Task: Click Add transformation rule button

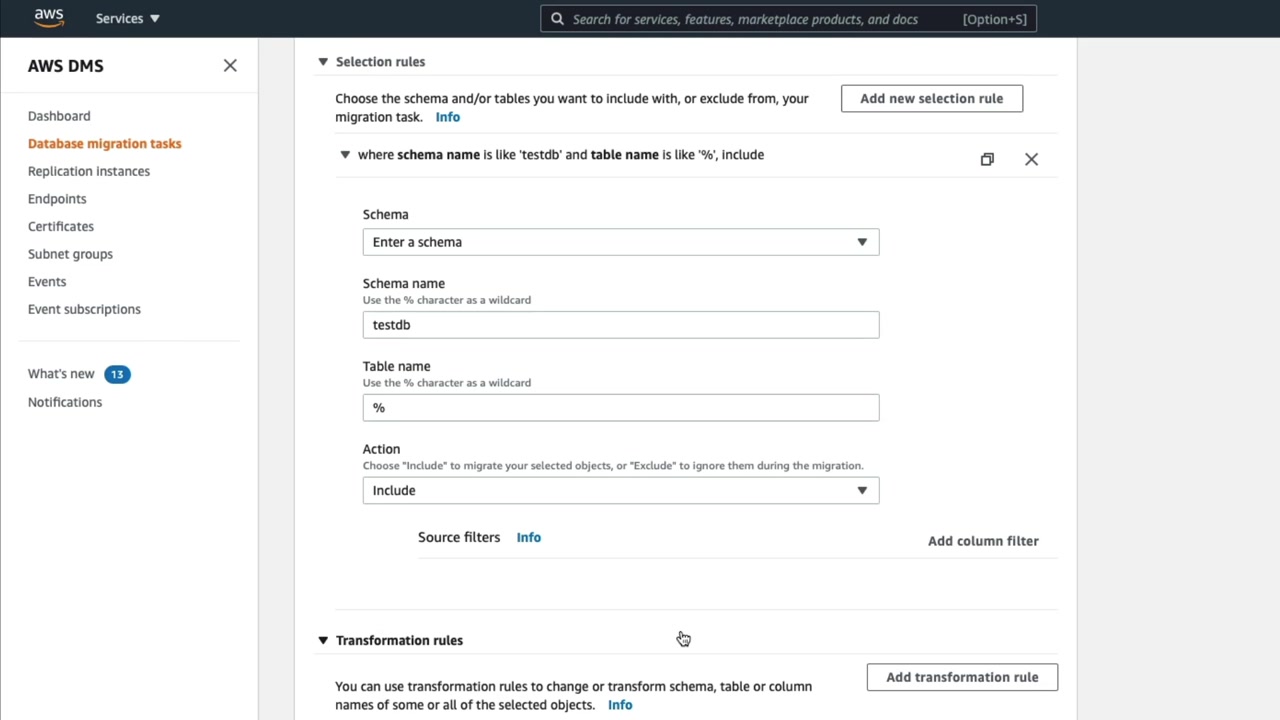Action: click(962, 677)
